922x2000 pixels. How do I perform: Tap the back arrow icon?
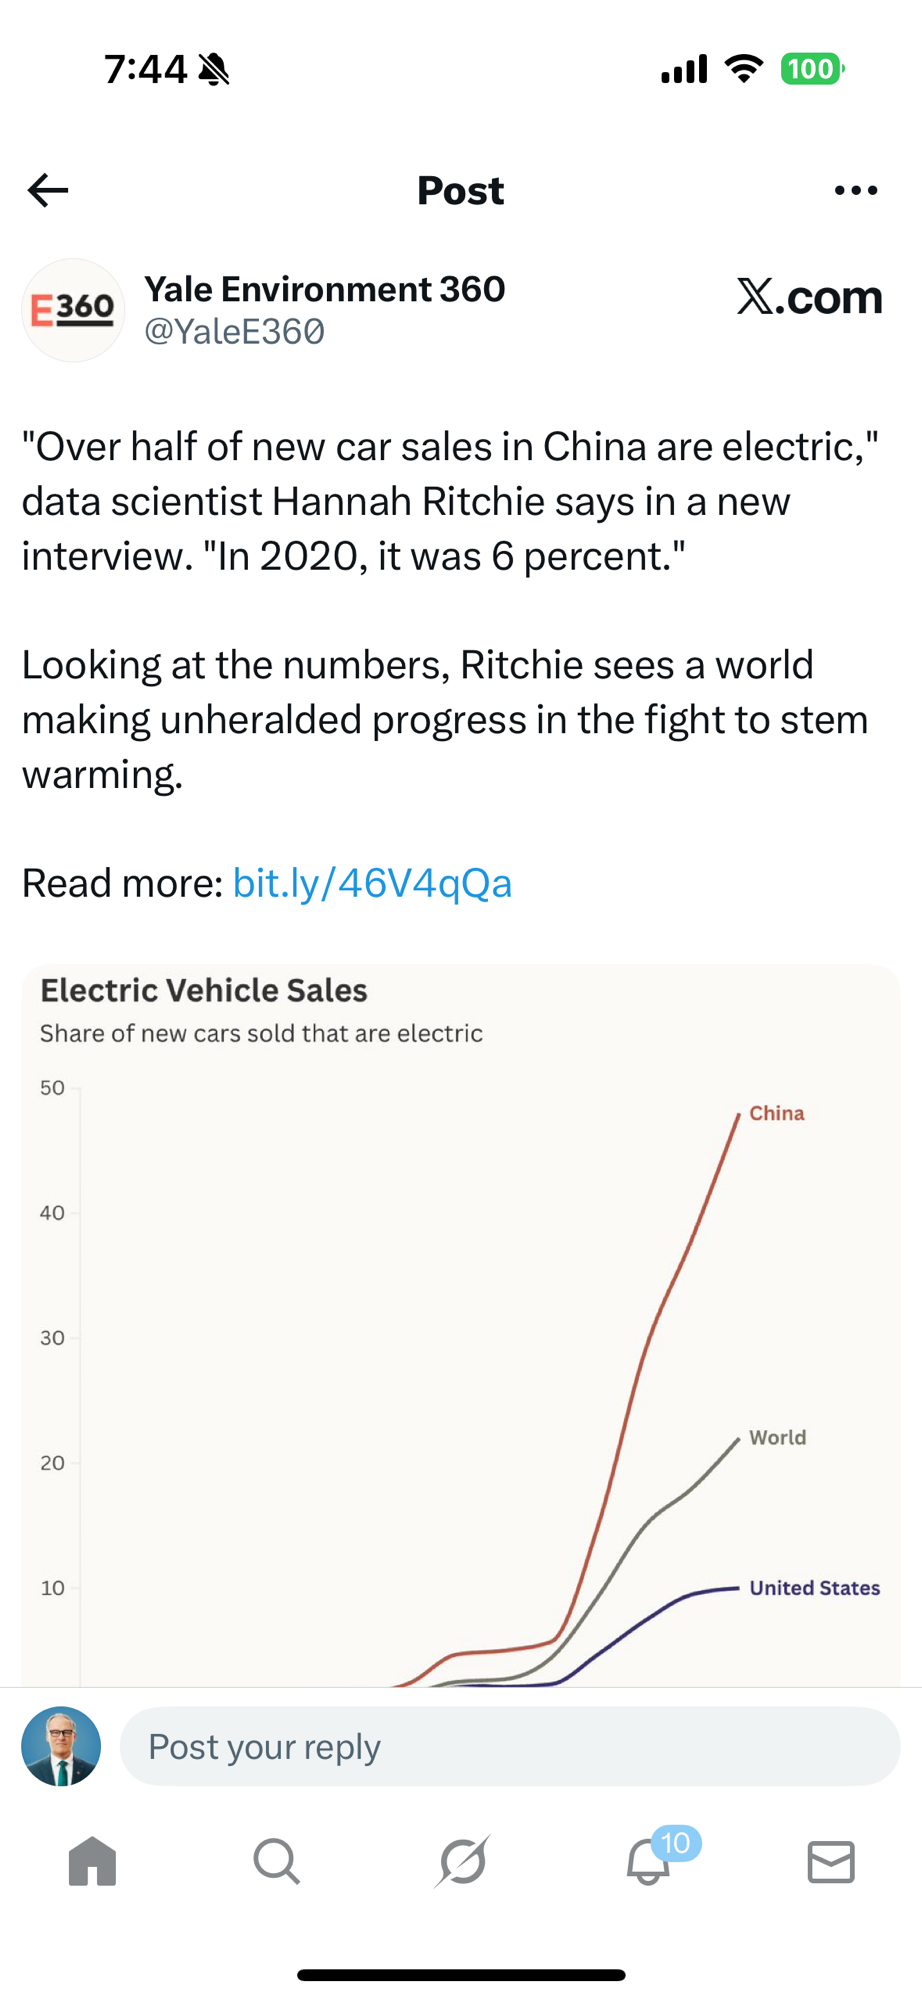48,190
